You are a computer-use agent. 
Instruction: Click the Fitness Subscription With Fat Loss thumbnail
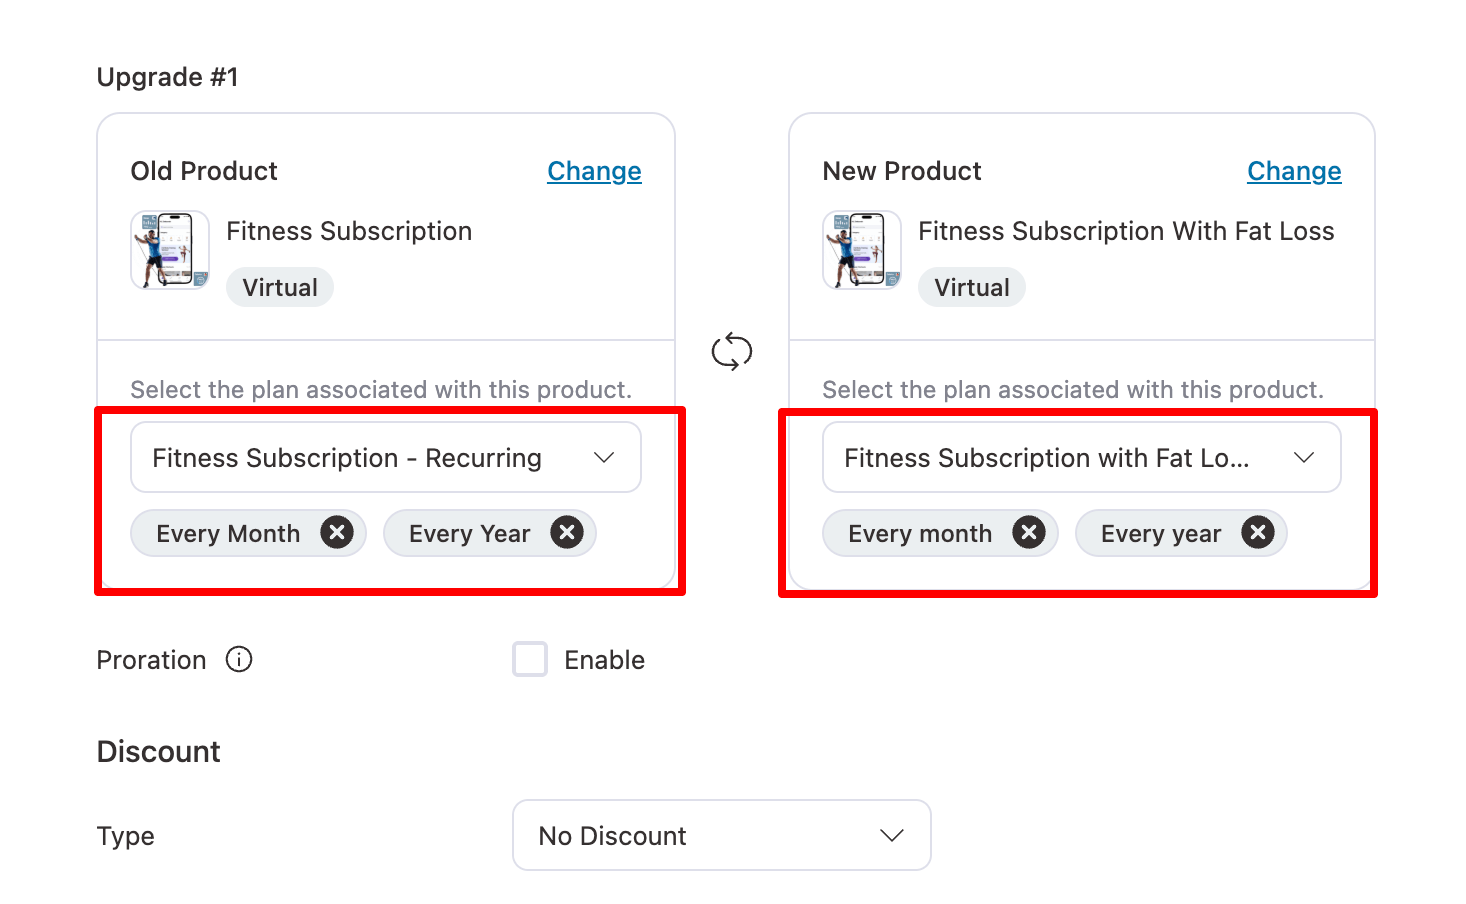click(x=861, y=250)
